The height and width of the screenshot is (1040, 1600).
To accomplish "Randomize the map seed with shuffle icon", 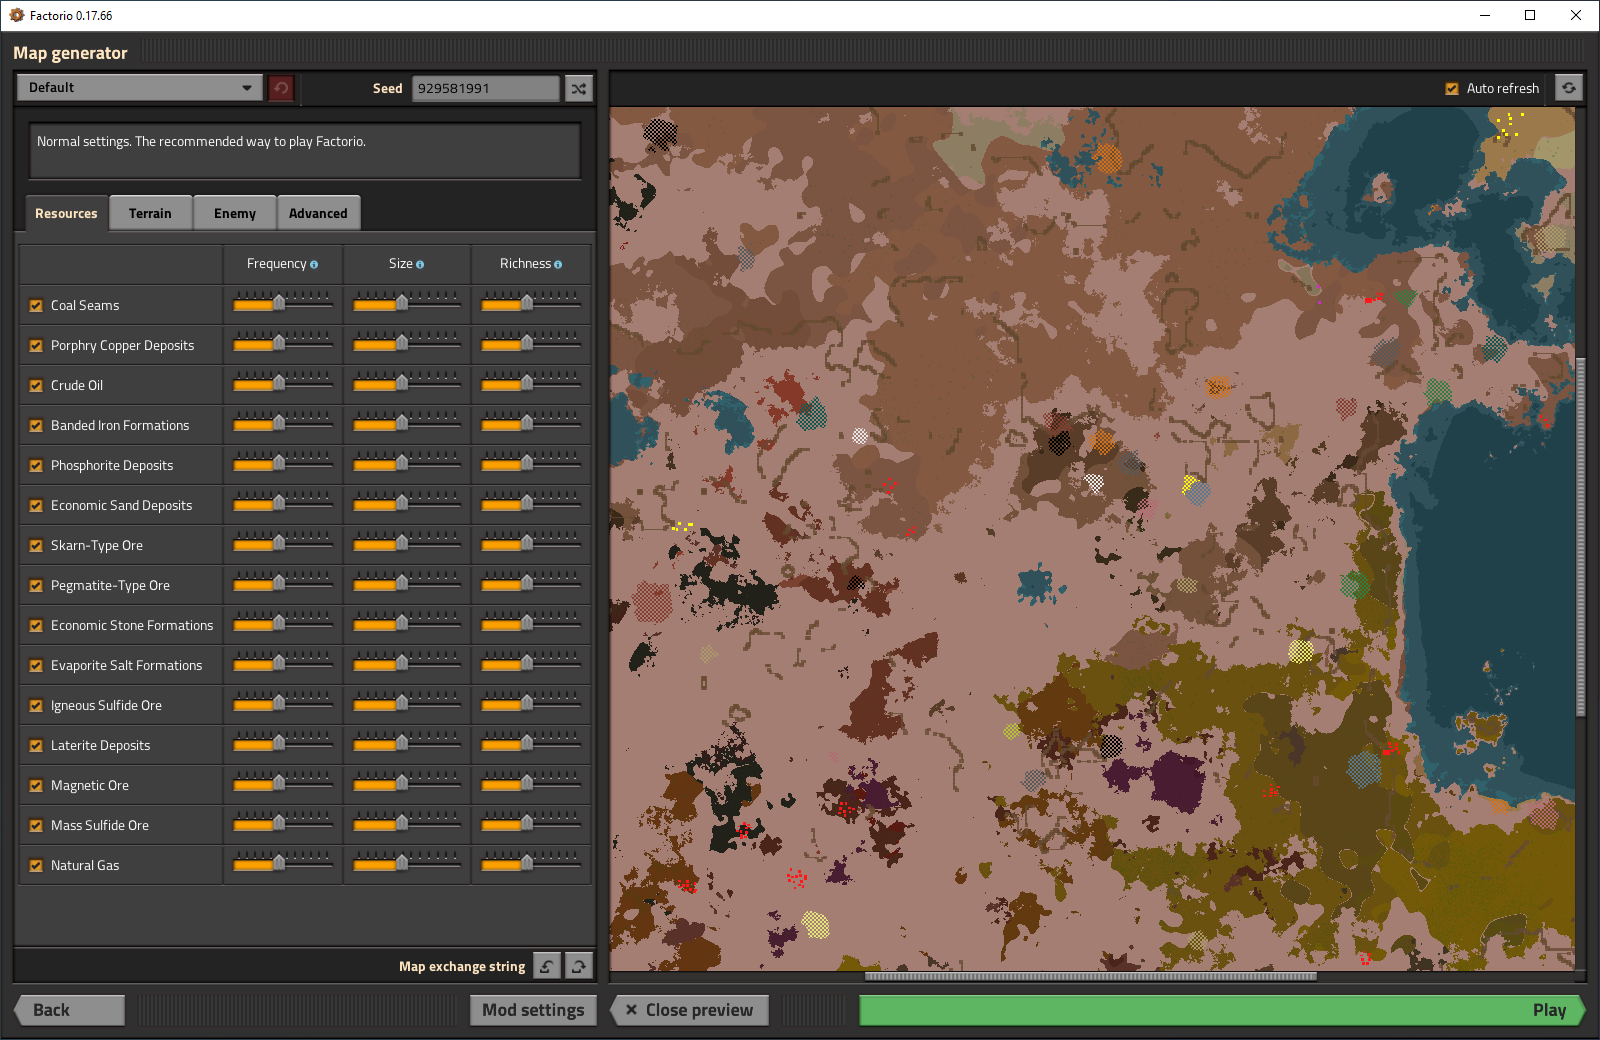I will pos(579,88).
